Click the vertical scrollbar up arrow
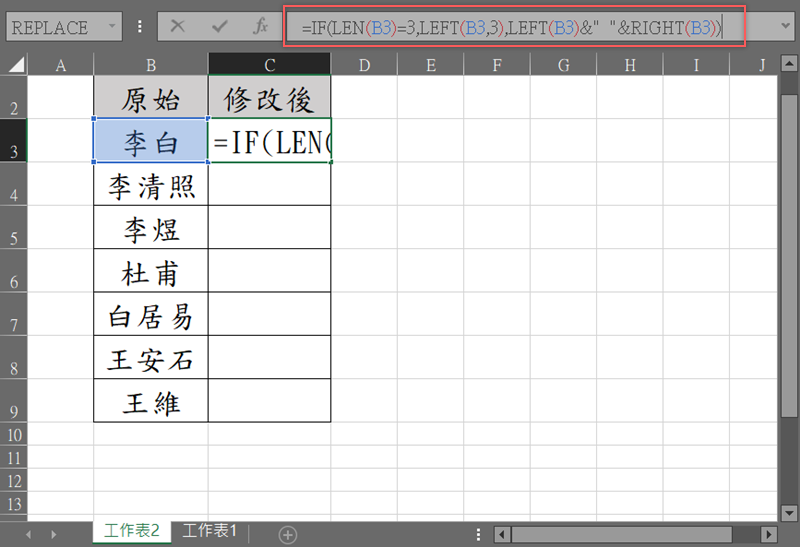Screen dimensions: 800x547 point(789,64)
